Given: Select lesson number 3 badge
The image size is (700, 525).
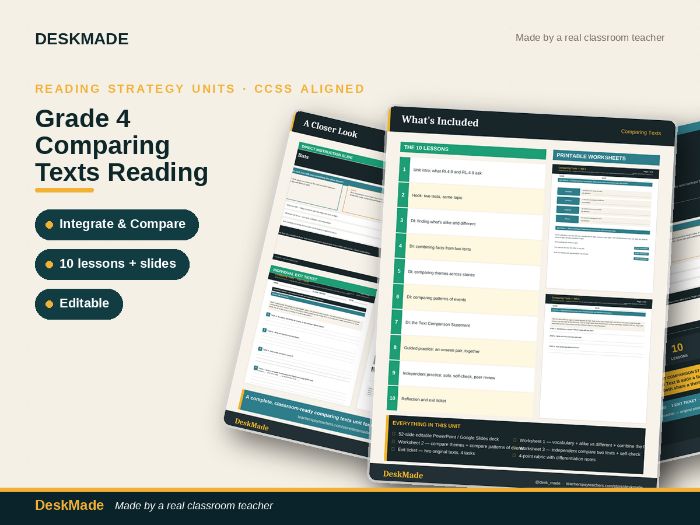Looking at the screenshot, I should coord(401,220).
